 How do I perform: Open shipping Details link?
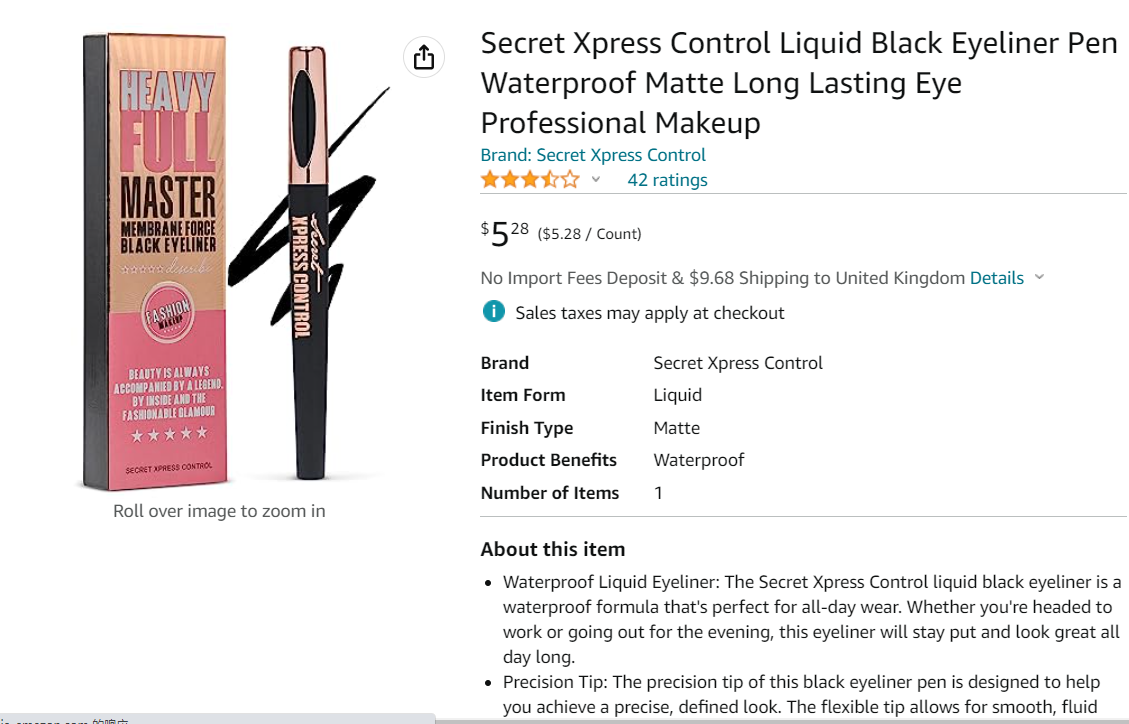click(996, 278)
